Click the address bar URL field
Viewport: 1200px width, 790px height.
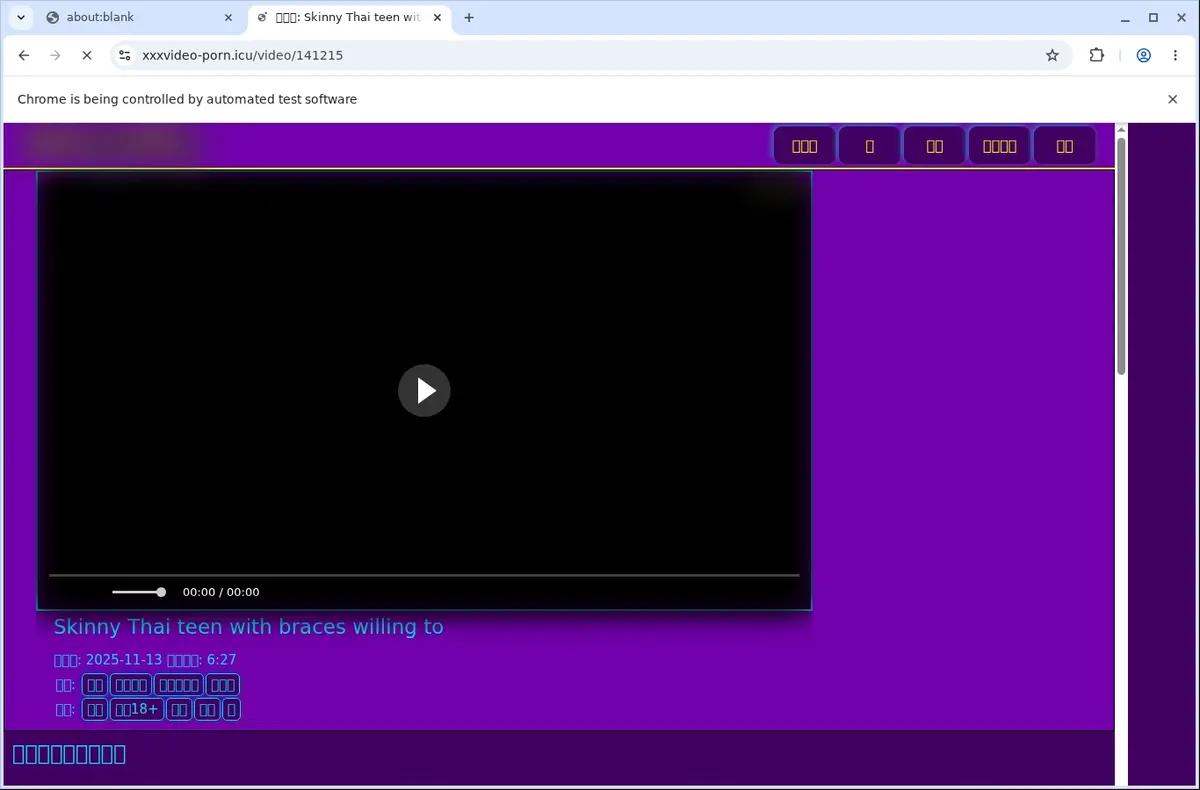pos(590,56)
